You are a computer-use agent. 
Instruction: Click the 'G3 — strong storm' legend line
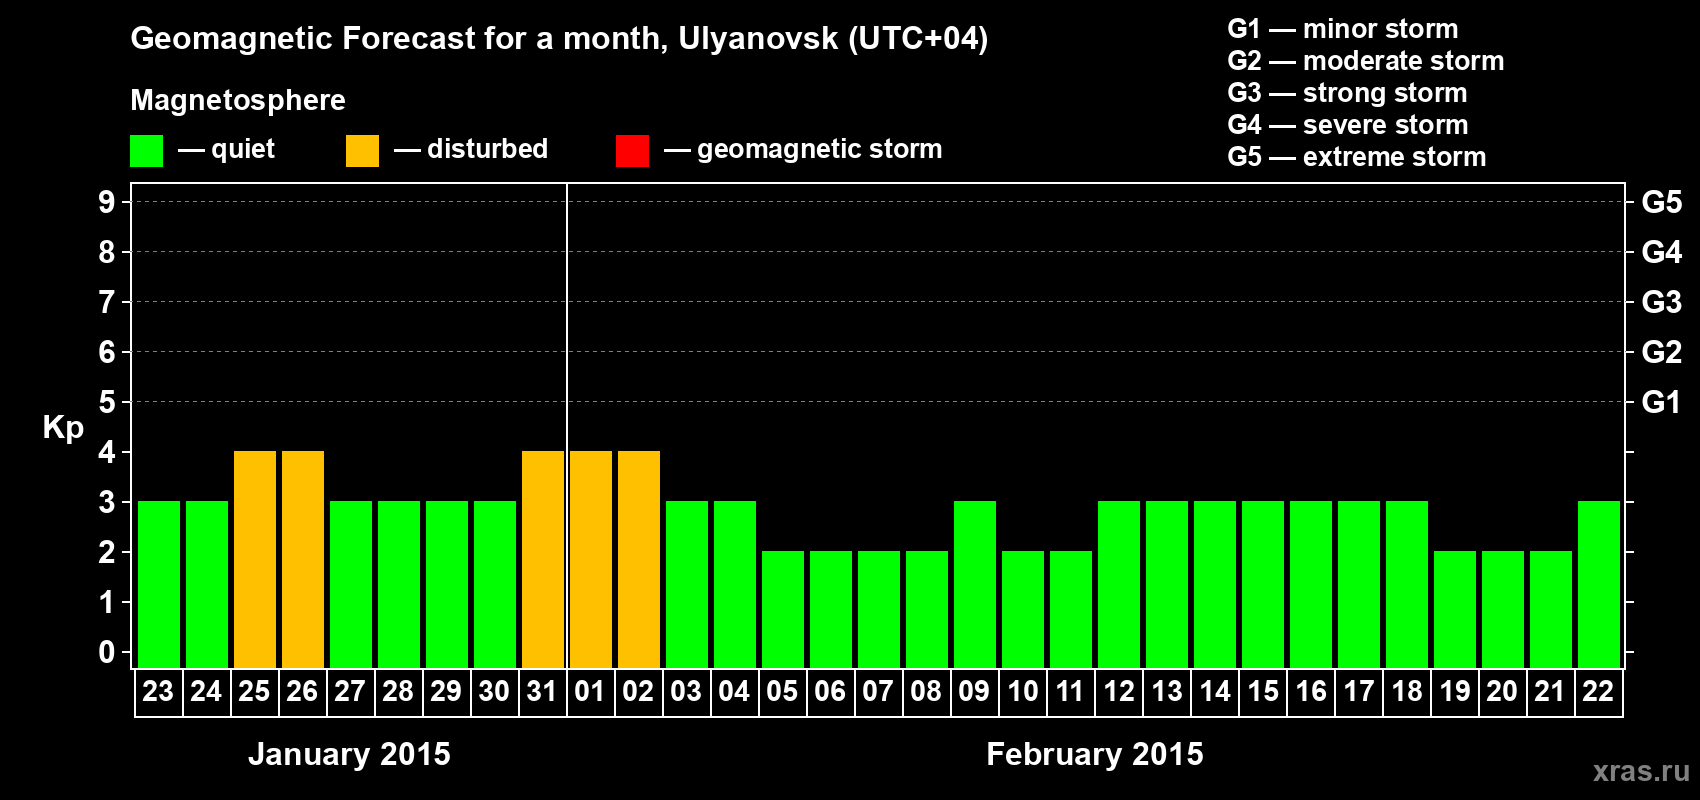(1347, 93)
